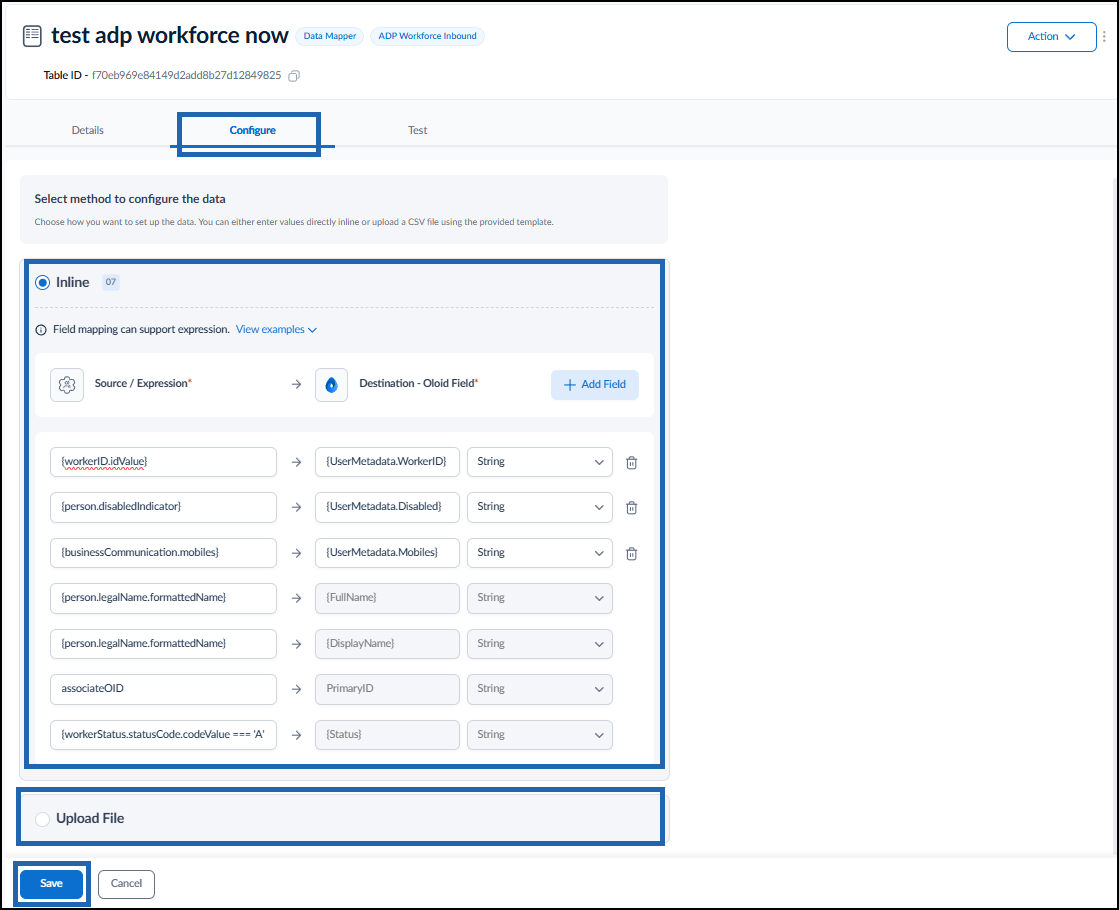
Task: Click the table document icon beside title
Action: click(32, 36)
